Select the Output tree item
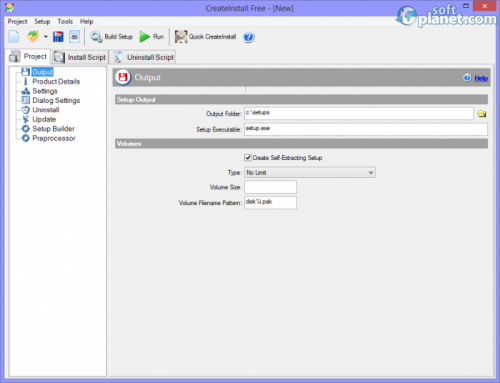This screenshot has width=500, height=383. [x=43, y=72]
